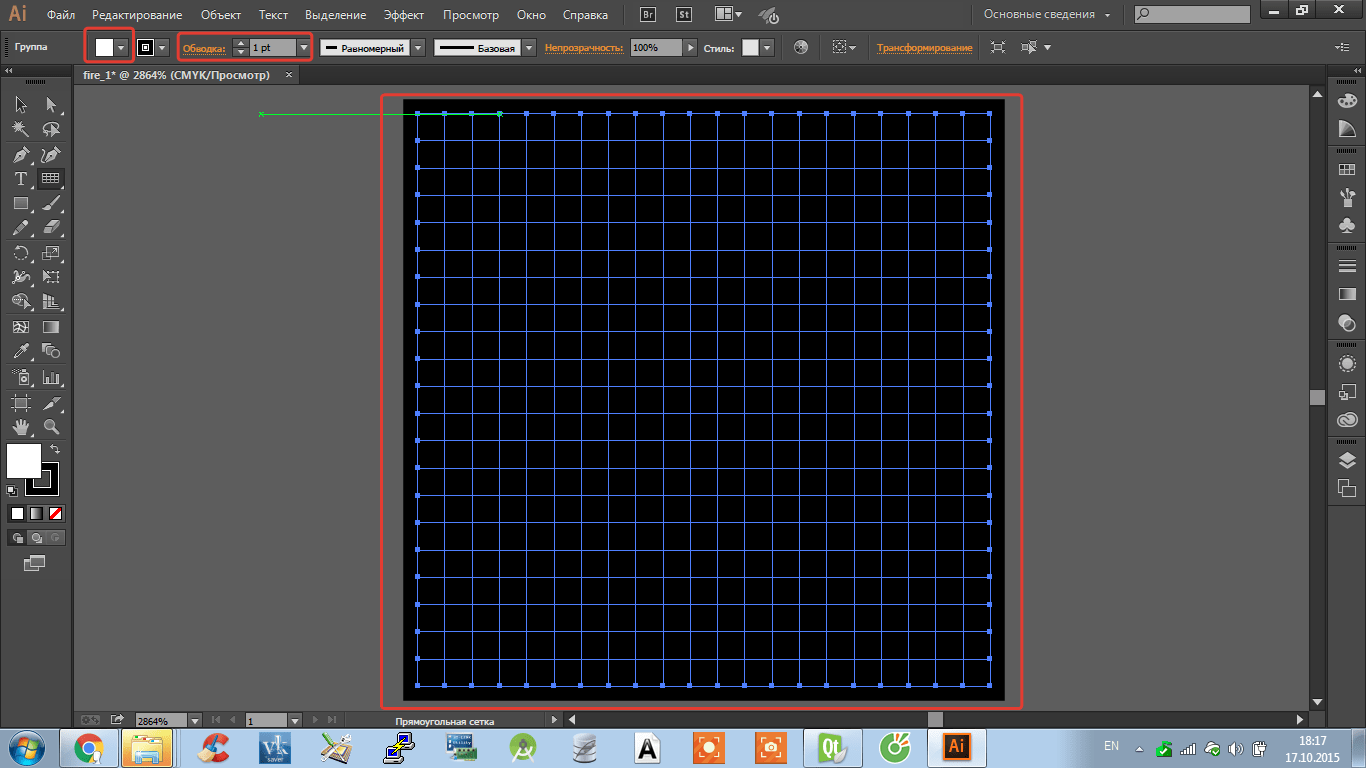
Task: Select the Eraser tool
Action: click(51, 228)
